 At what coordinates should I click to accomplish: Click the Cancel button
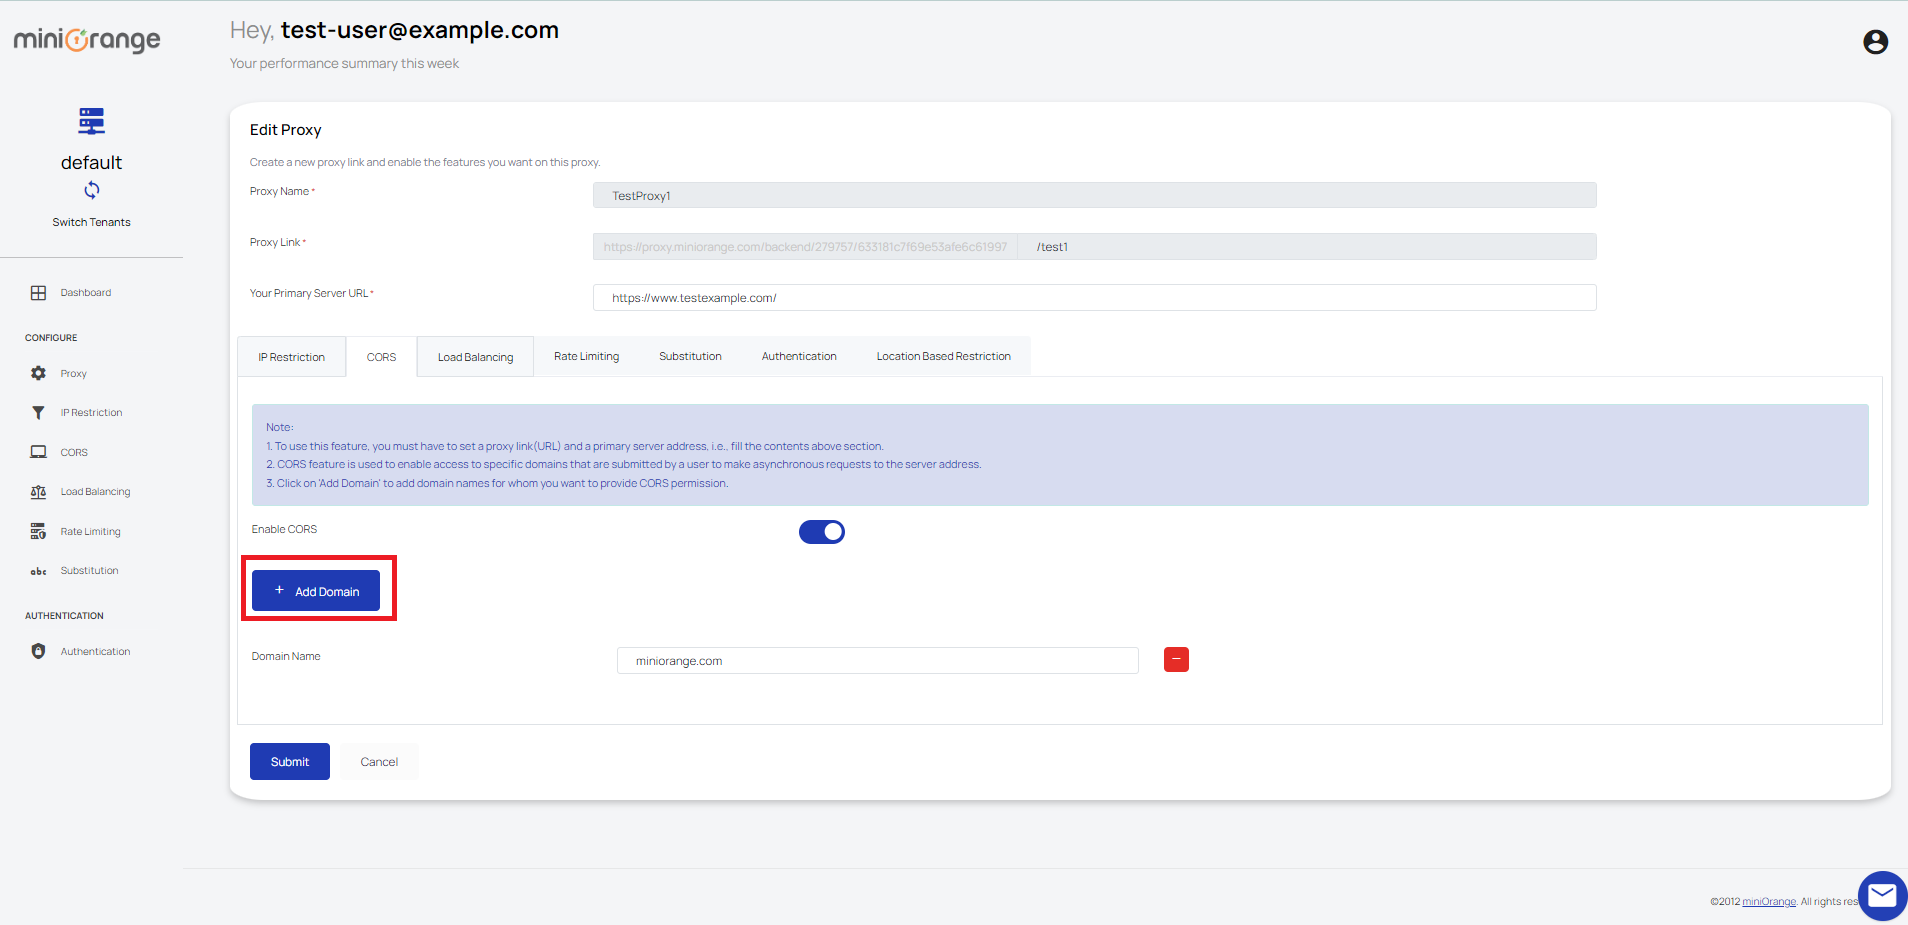379,762
